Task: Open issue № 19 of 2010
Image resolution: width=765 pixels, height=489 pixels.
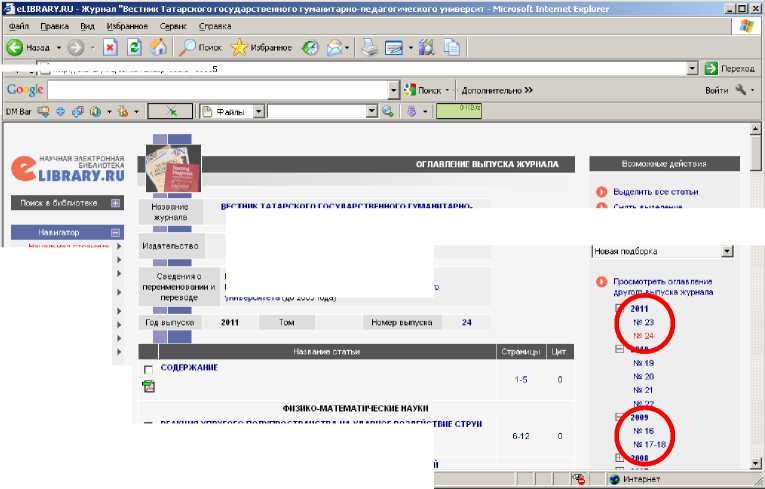Action: (x=644, y=363)
